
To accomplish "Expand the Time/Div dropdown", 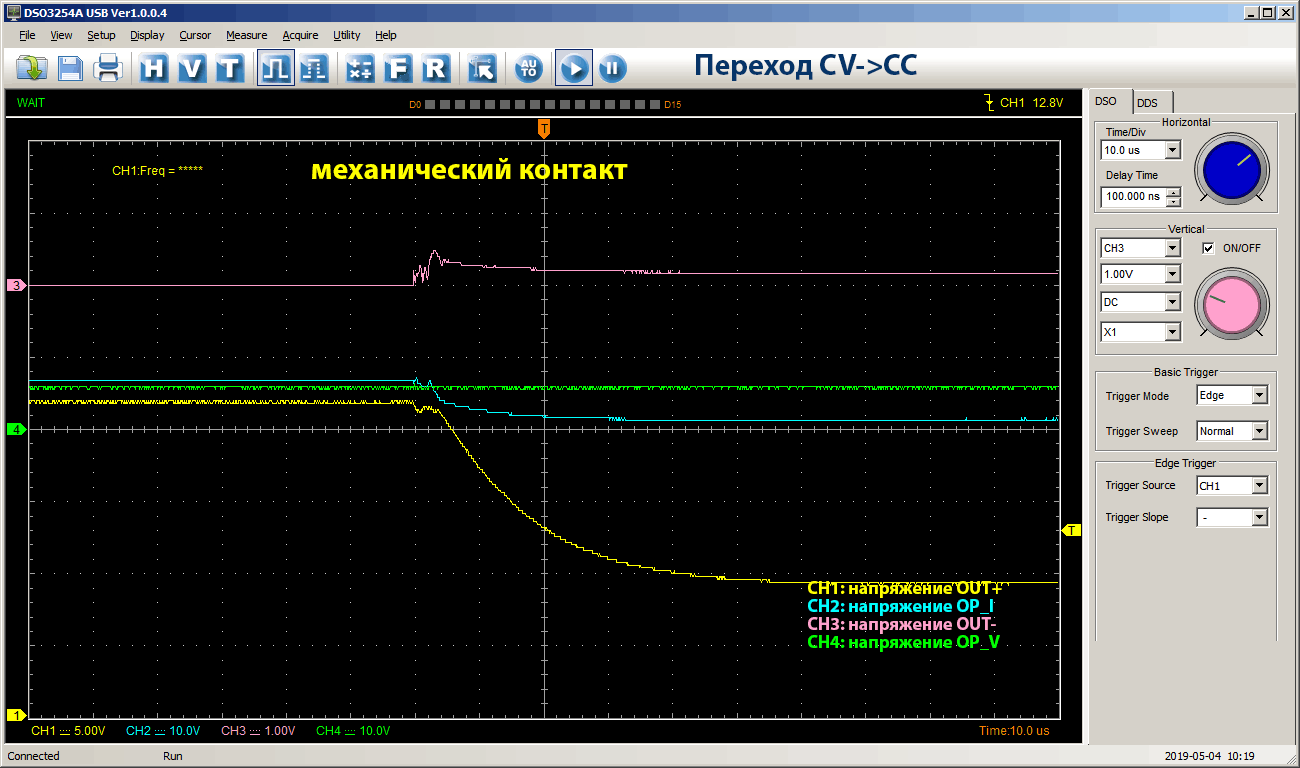I will 1173,150.
